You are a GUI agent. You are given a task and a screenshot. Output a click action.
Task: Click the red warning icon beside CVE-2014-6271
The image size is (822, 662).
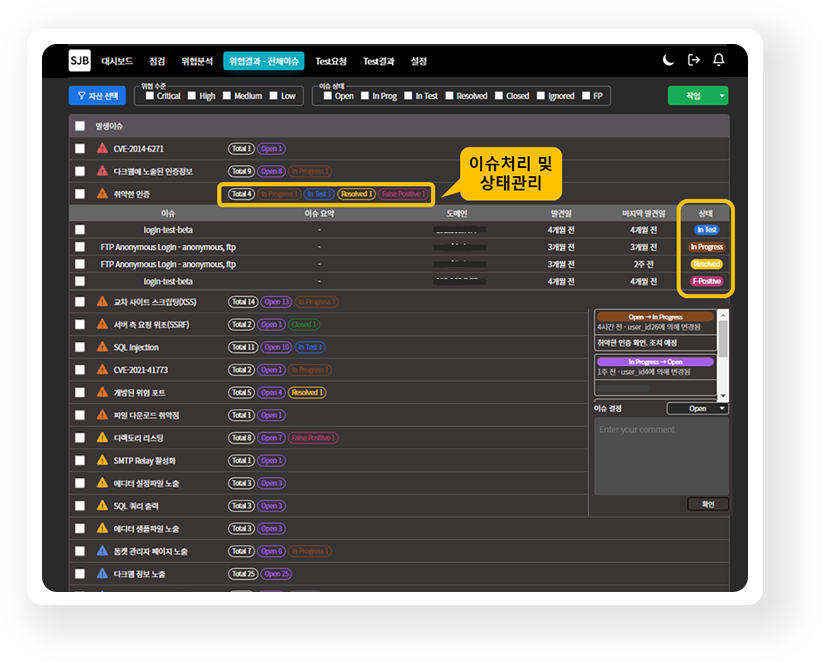coord(102,149)
